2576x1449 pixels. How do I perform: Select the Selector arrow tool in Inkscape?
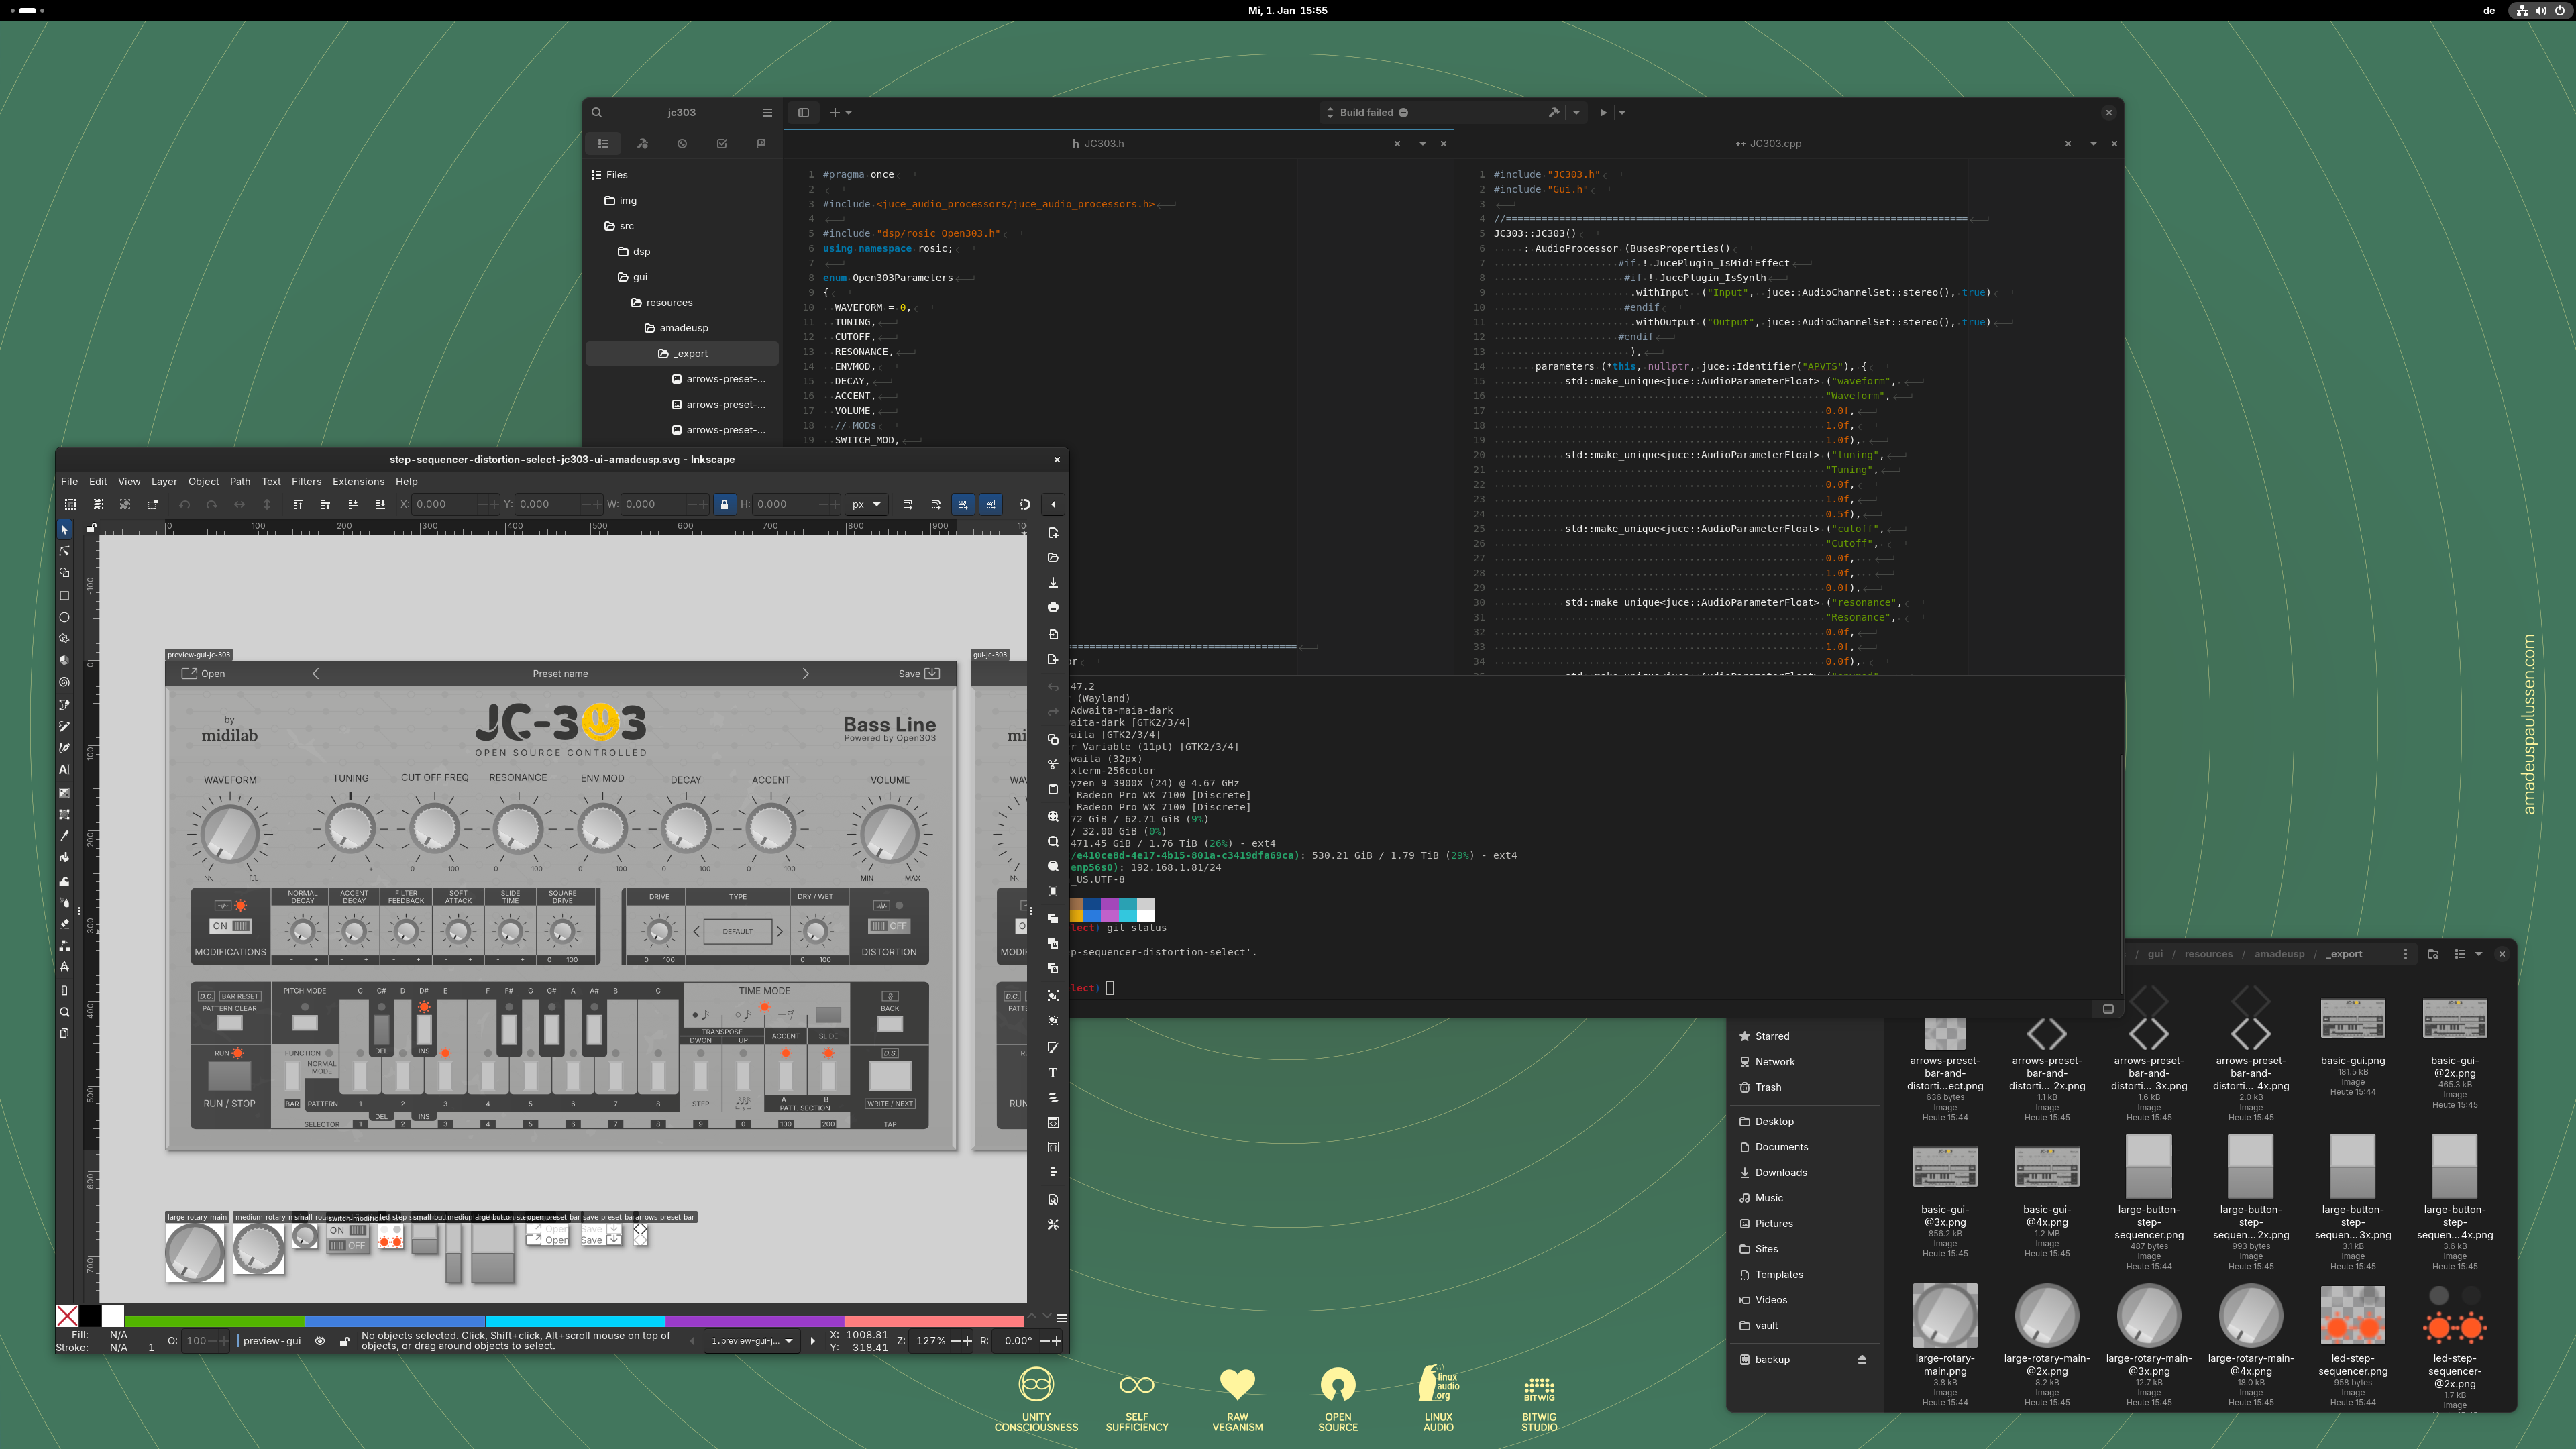64,529
